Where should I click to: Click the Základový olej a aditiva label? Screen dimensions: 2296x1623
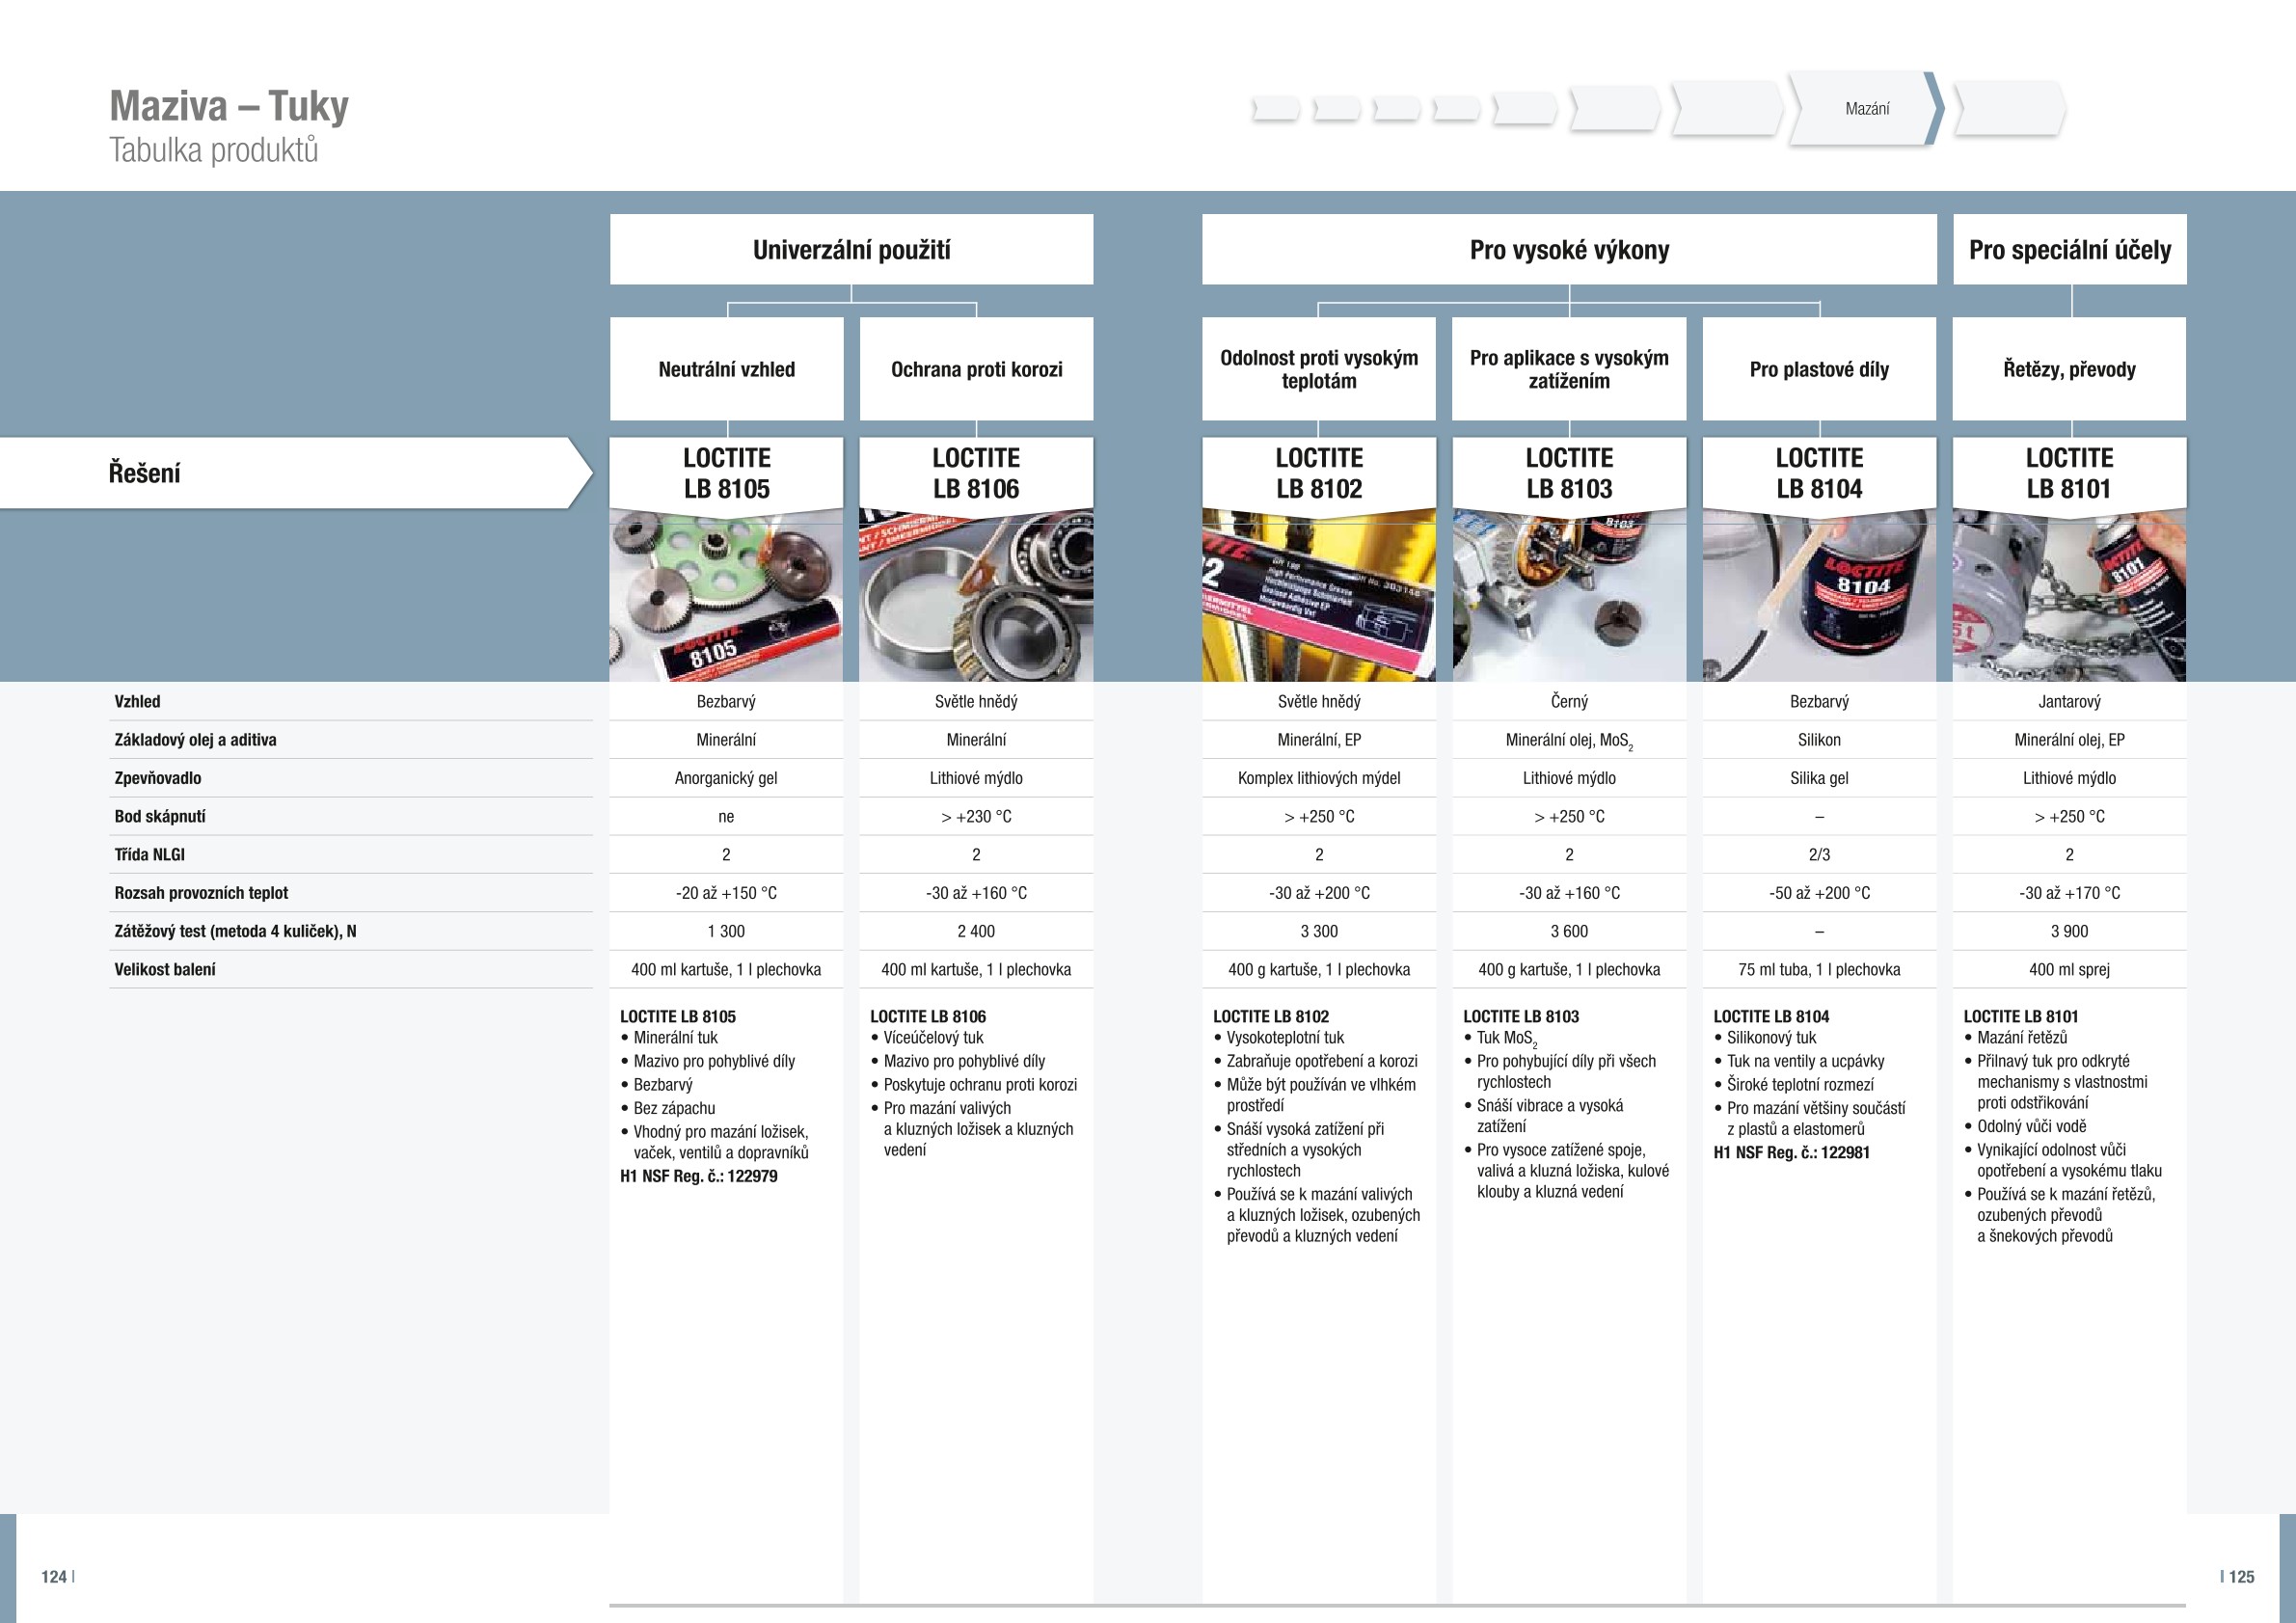195,740
